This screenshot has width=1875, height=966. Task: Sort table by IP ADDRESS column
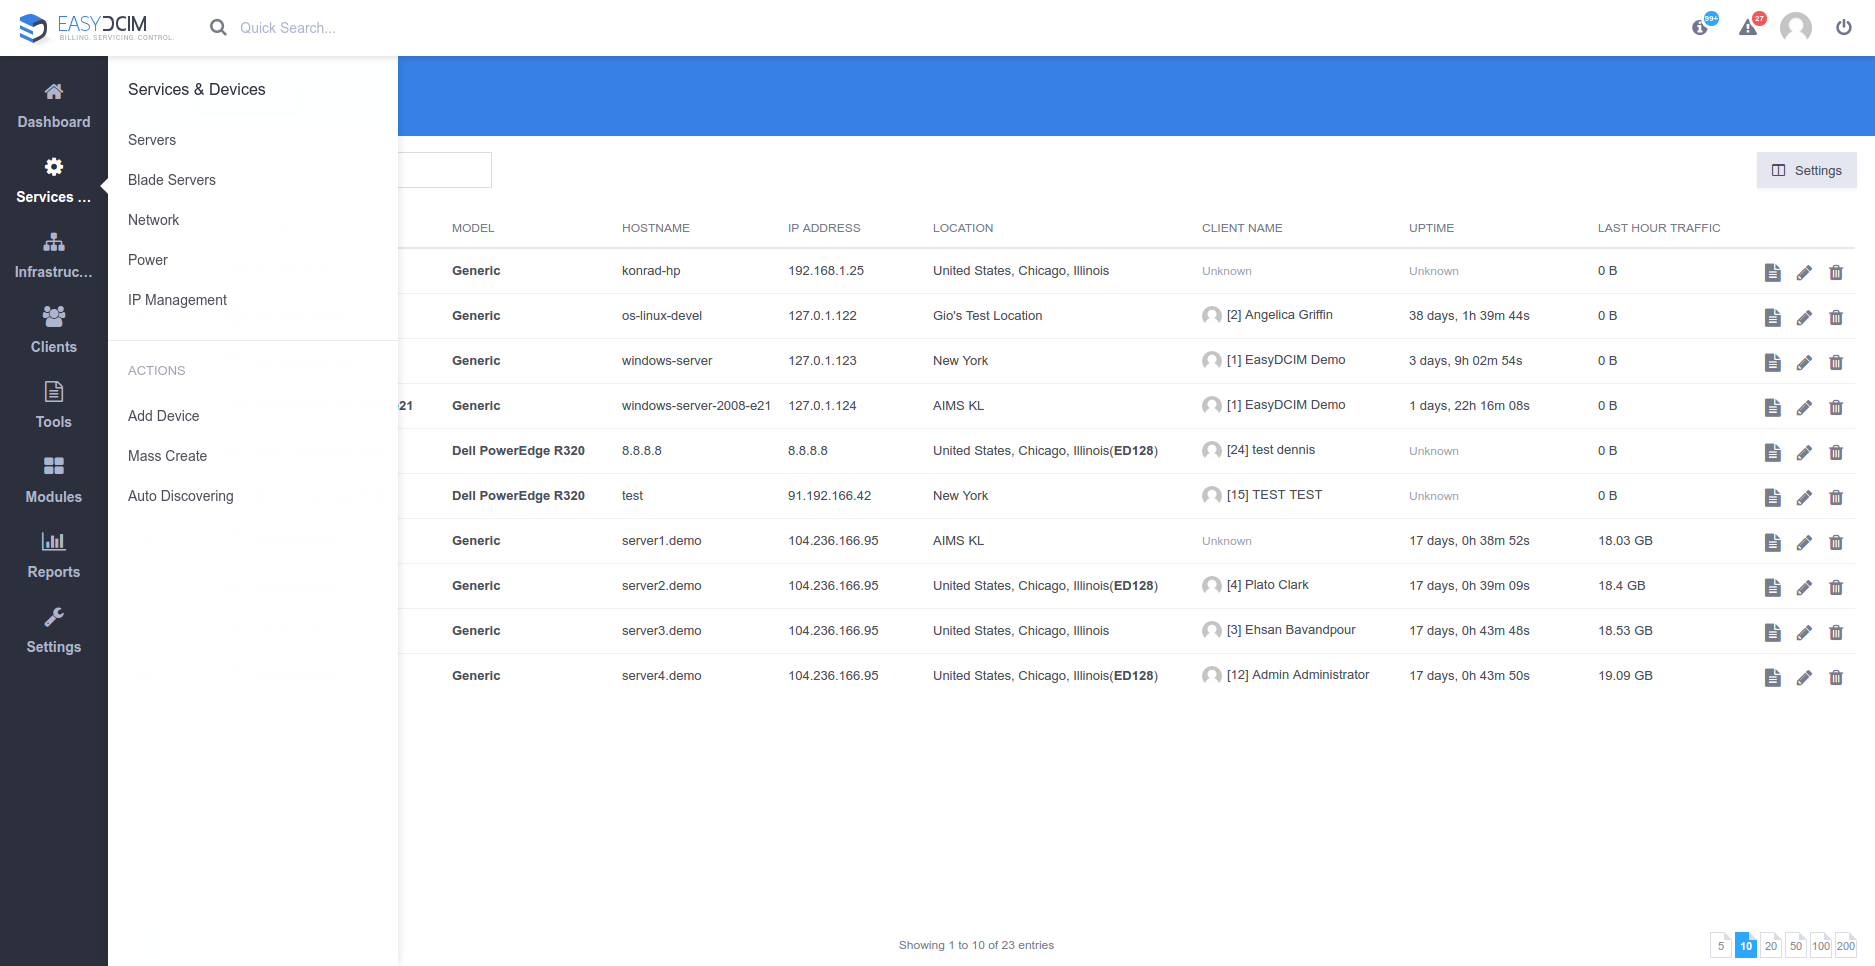(x=824, y=228)
